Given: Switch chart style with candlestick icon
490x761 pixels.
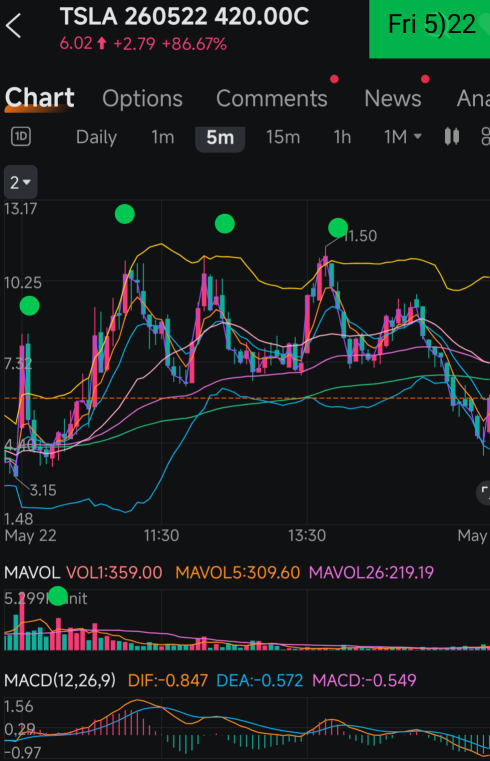Looking at the screenshot, I should tap(452, 137).
